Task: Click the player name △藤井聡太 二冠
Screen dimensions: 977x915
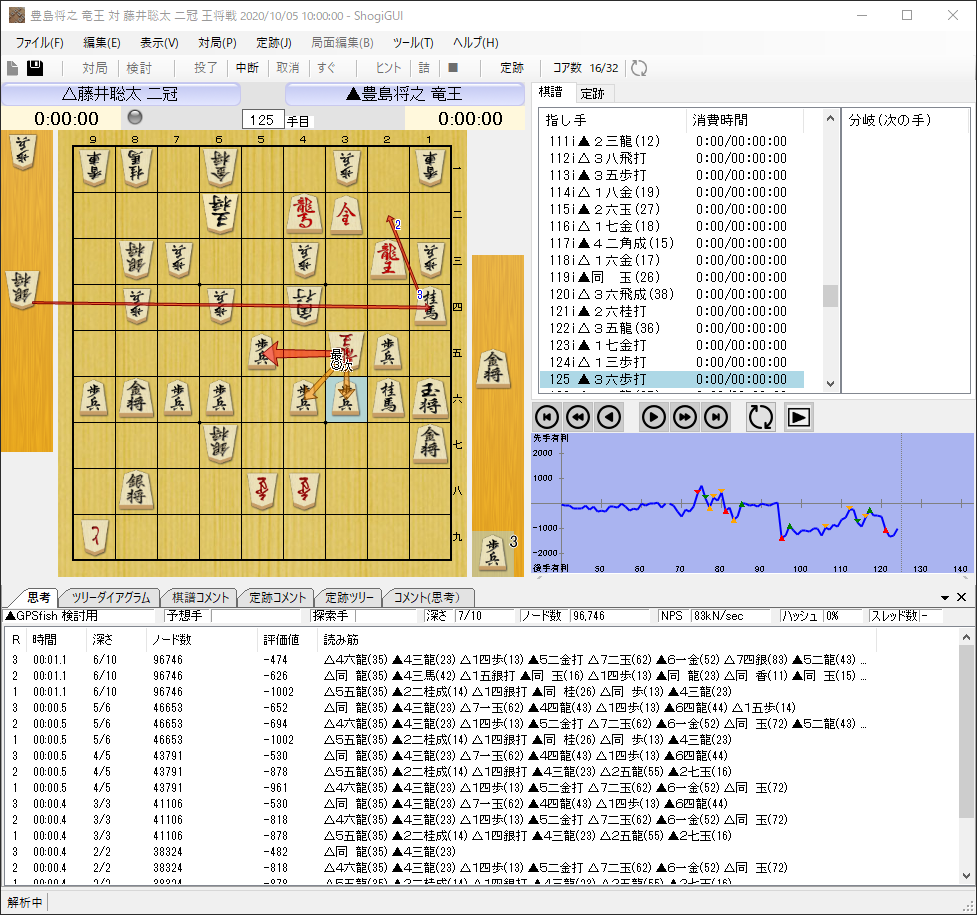Action: 120,94
